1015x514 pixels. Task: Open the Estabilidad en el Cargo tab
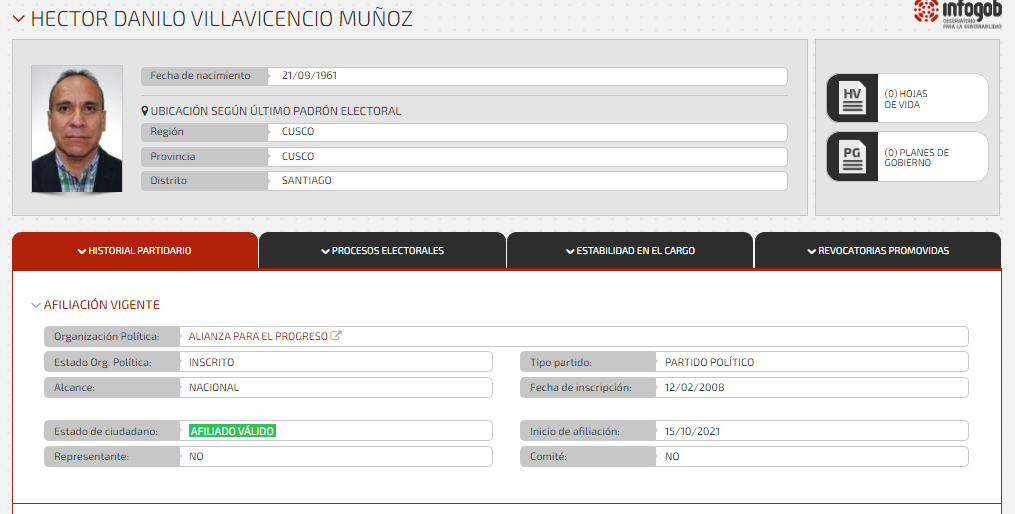click(x=630, y=251)
